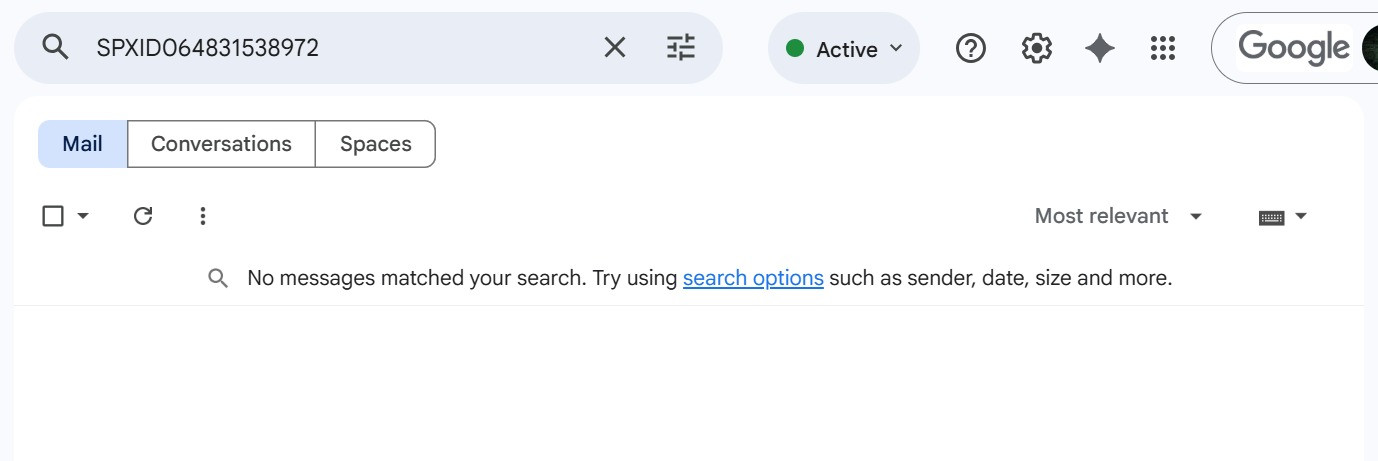This screenshot has height=461, width=1378.
Task: Click the search field containing SPXID064831538972
Action: 340,47
